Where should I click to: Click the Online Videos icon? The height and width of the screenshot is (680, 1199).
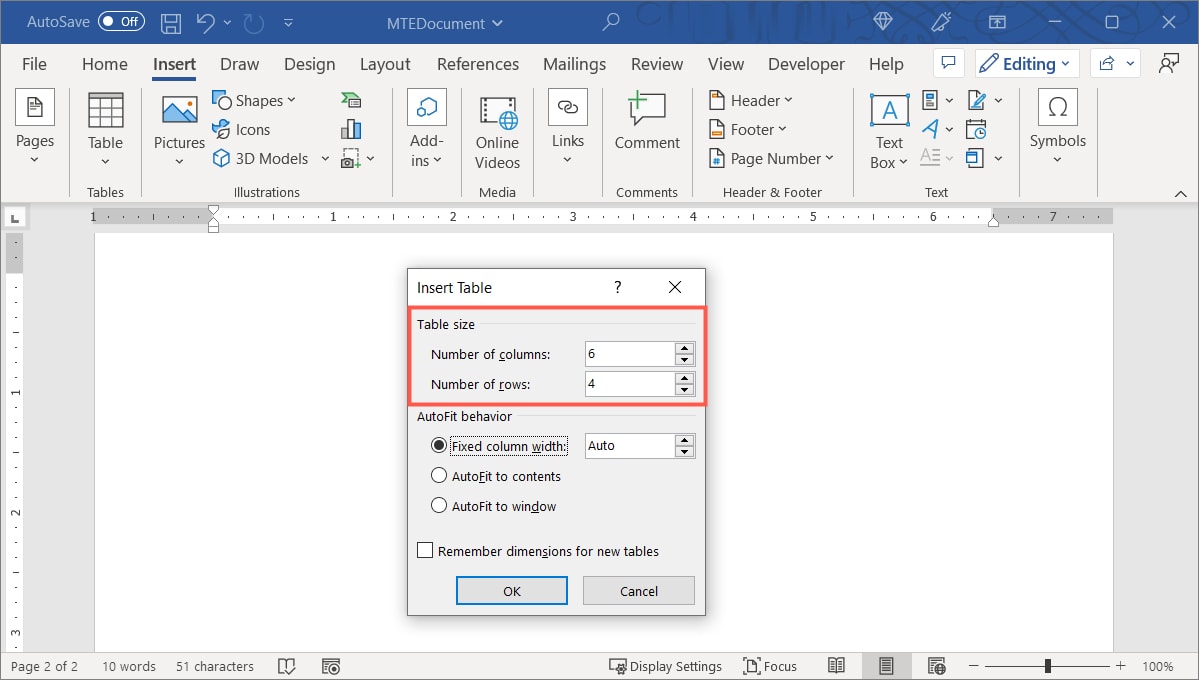497,115
